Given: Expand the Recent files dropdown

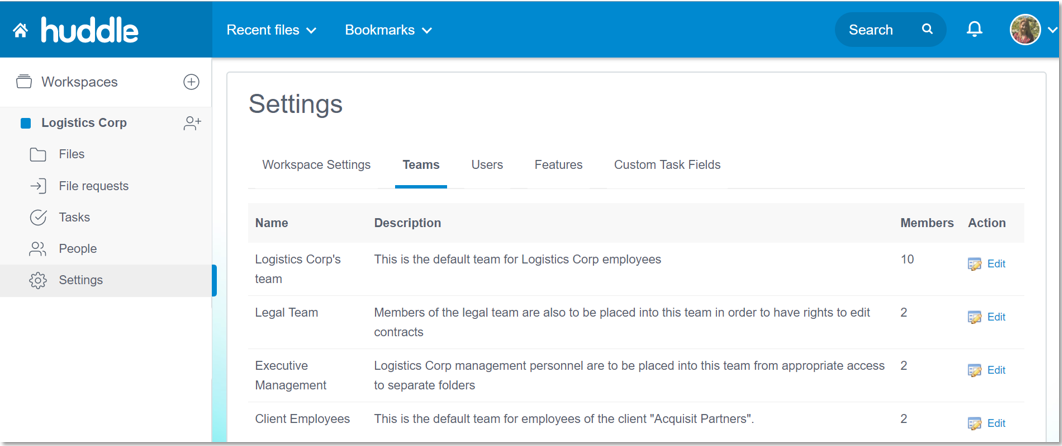Looking at the screenshot, I should (272, 30).
